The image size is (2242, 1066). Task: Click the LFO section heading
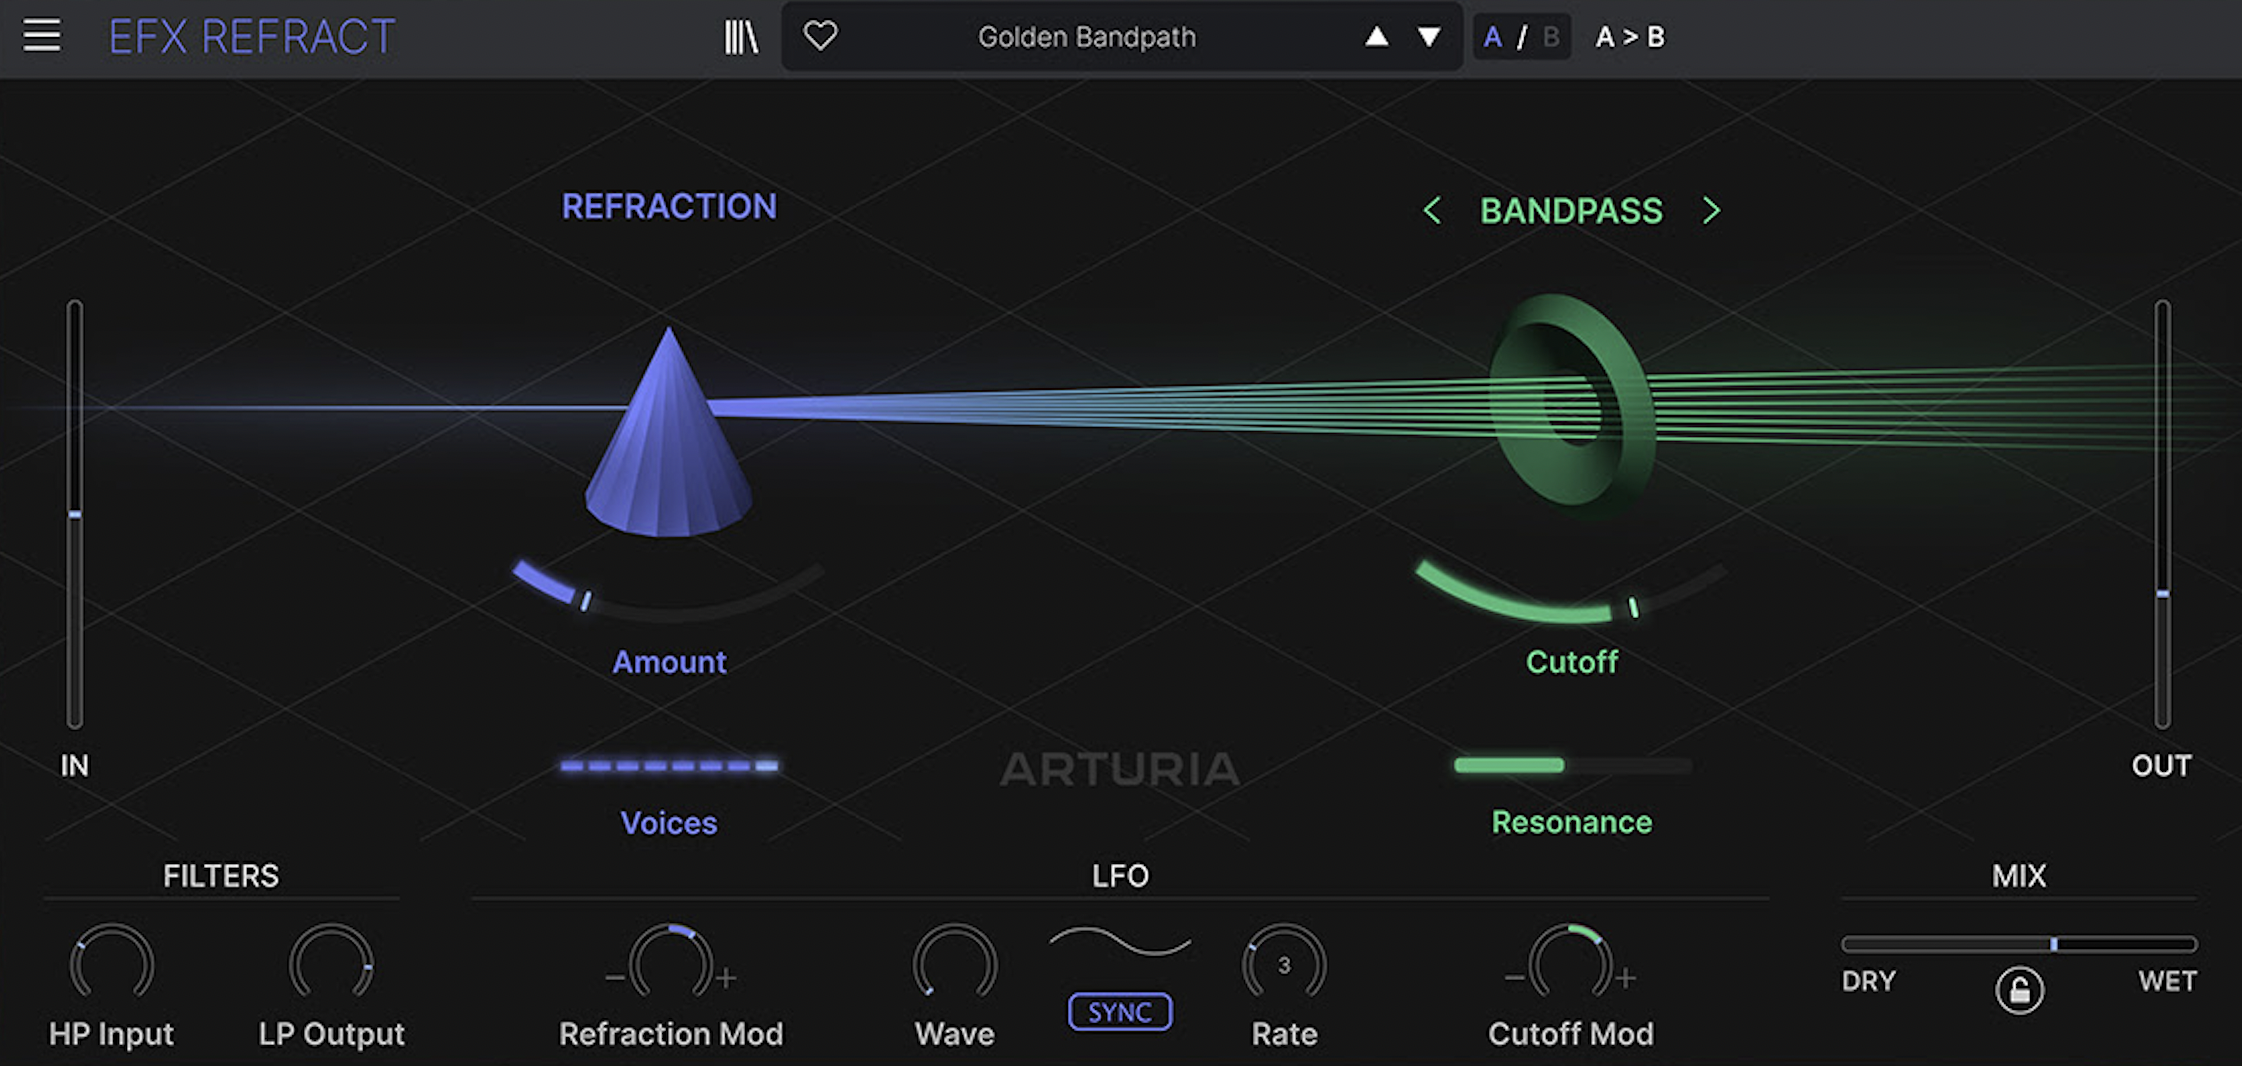[1120, 876]
